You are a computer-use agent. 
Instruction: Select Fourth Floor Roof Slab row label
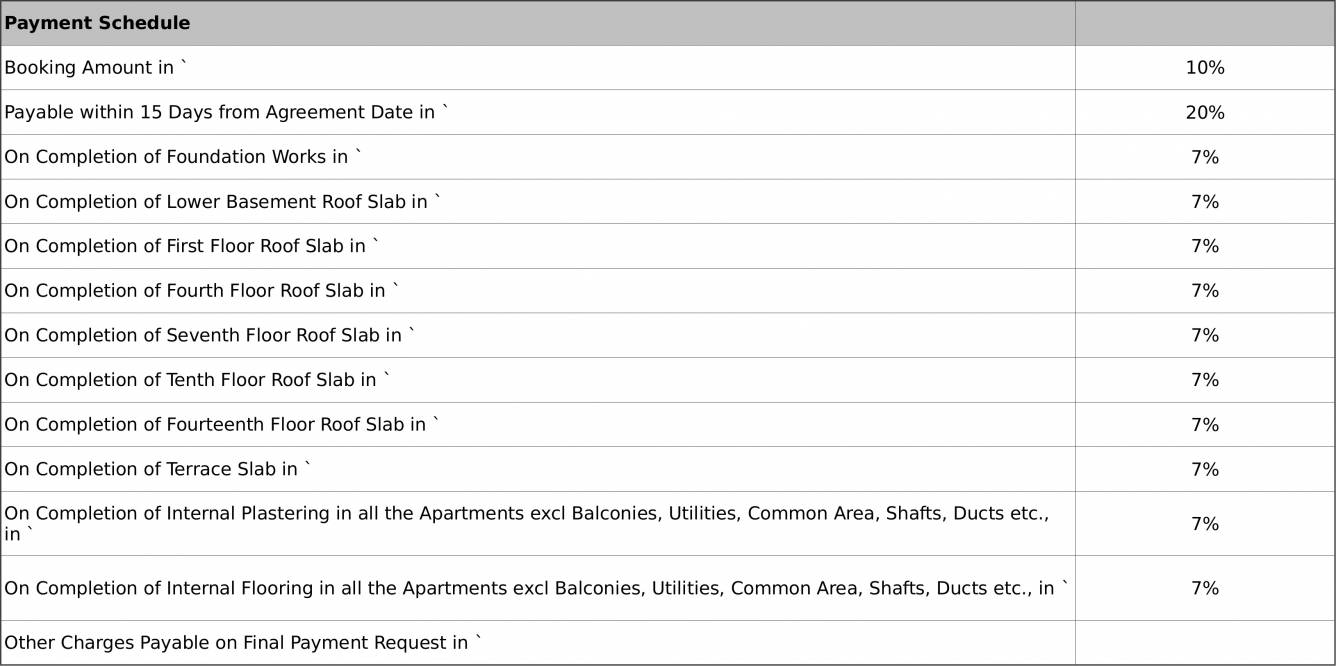tap(201, 291)
